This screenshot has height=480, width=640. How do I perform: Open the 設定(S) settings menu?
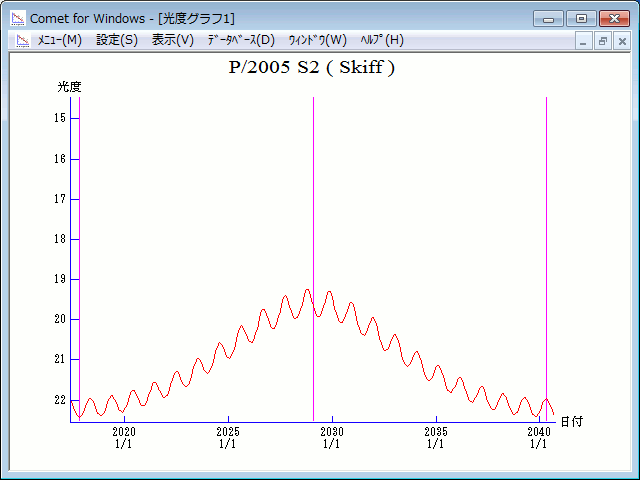[117, 40]
